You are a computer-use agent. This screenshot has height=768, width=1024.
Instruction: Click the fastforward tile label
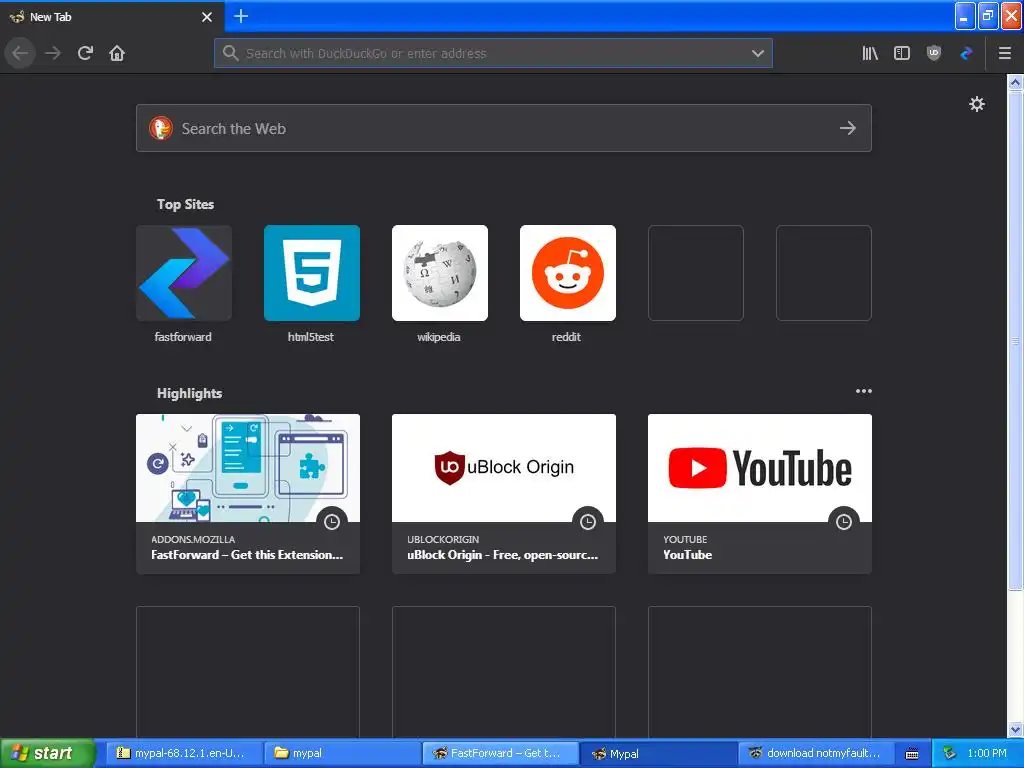point(183,337)
